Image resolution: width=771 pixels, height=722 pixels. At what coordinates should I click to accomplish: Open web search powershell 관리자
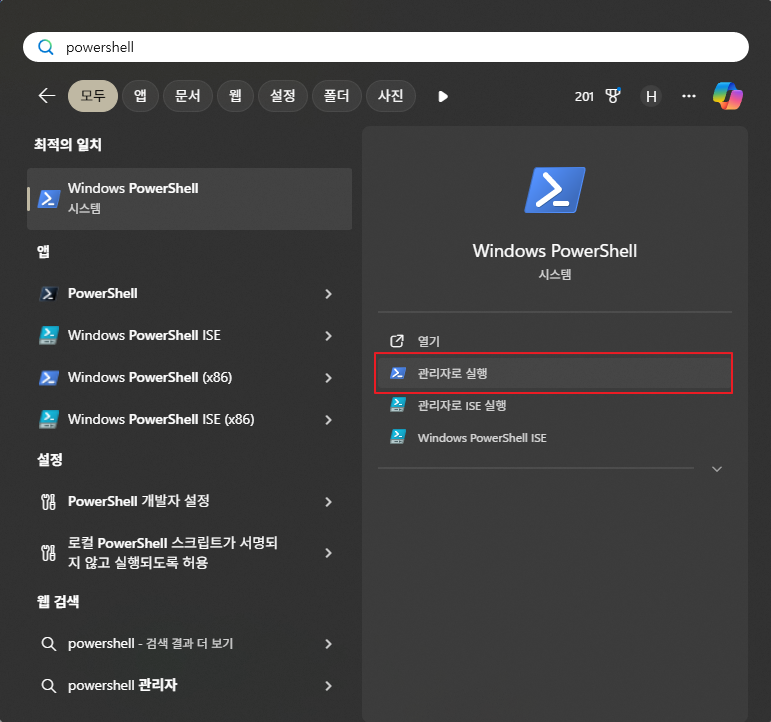click(x=189, y=685)
